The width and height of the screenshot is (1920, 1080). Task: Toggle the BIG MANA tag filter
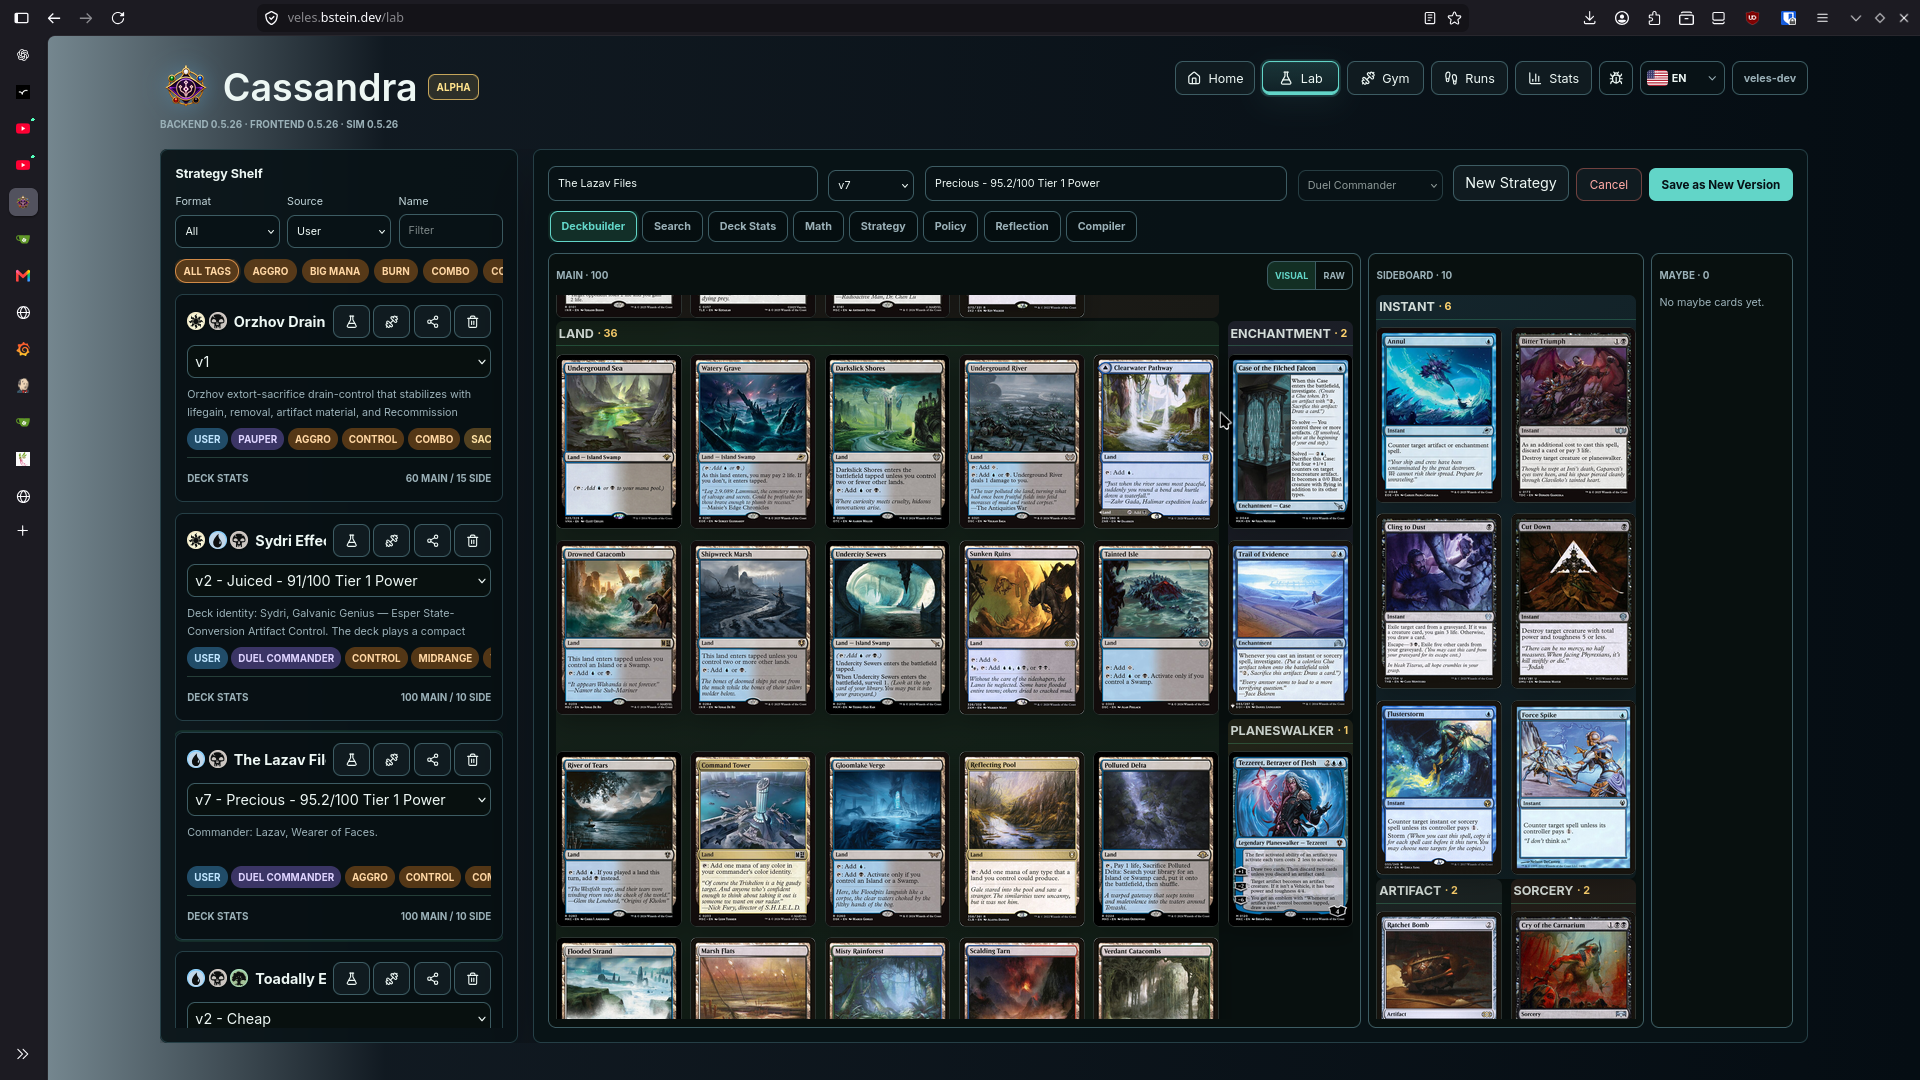(335, 271)
